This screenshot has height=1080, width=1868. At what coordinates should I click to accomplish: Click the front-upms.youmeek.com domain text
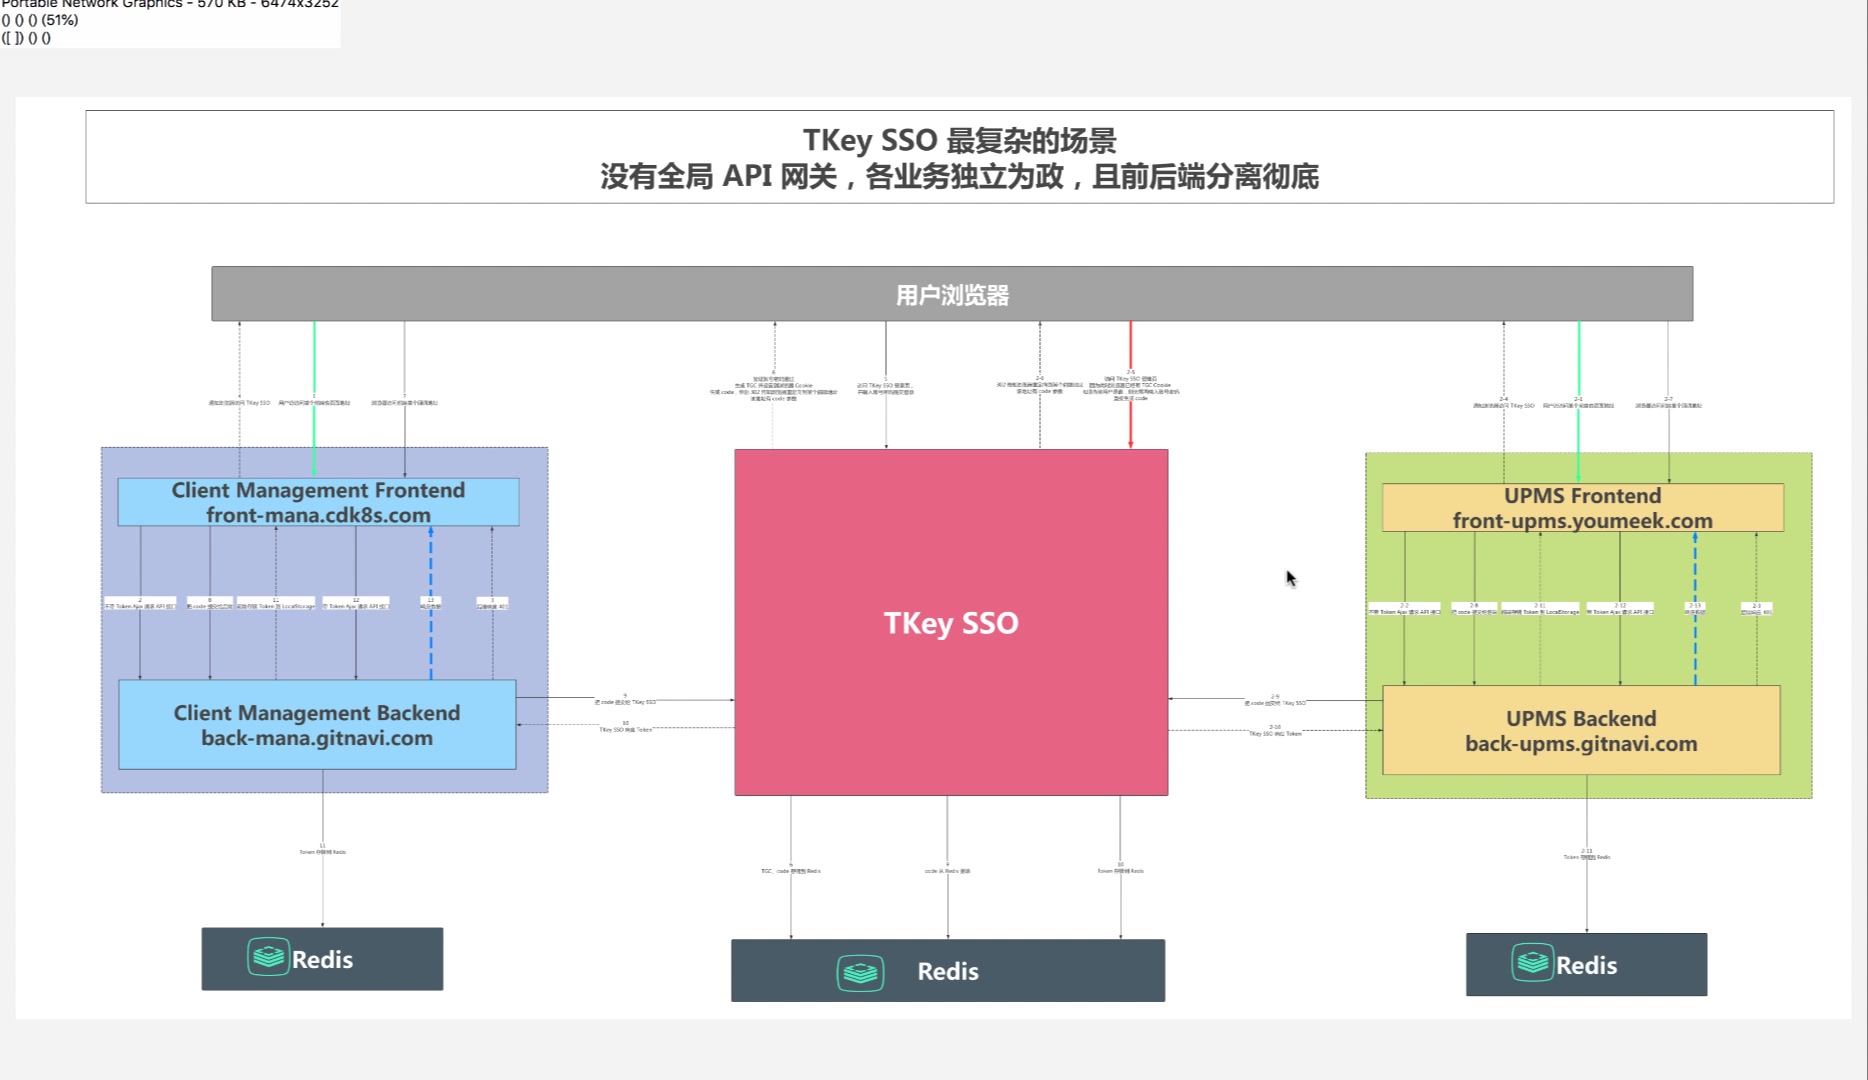(1582, 521)
